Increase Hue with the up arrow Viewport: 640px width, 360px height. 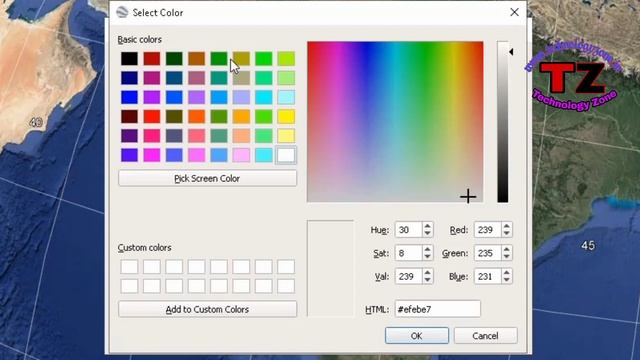point(427,226)
